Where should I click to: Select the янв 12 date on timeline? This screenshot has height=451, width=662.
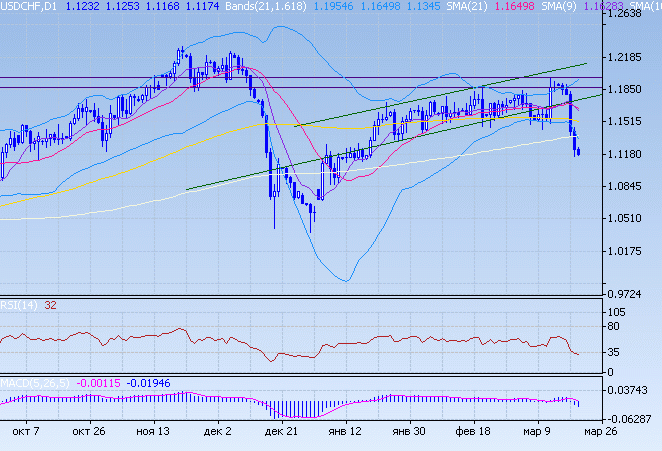pos(346,432)
